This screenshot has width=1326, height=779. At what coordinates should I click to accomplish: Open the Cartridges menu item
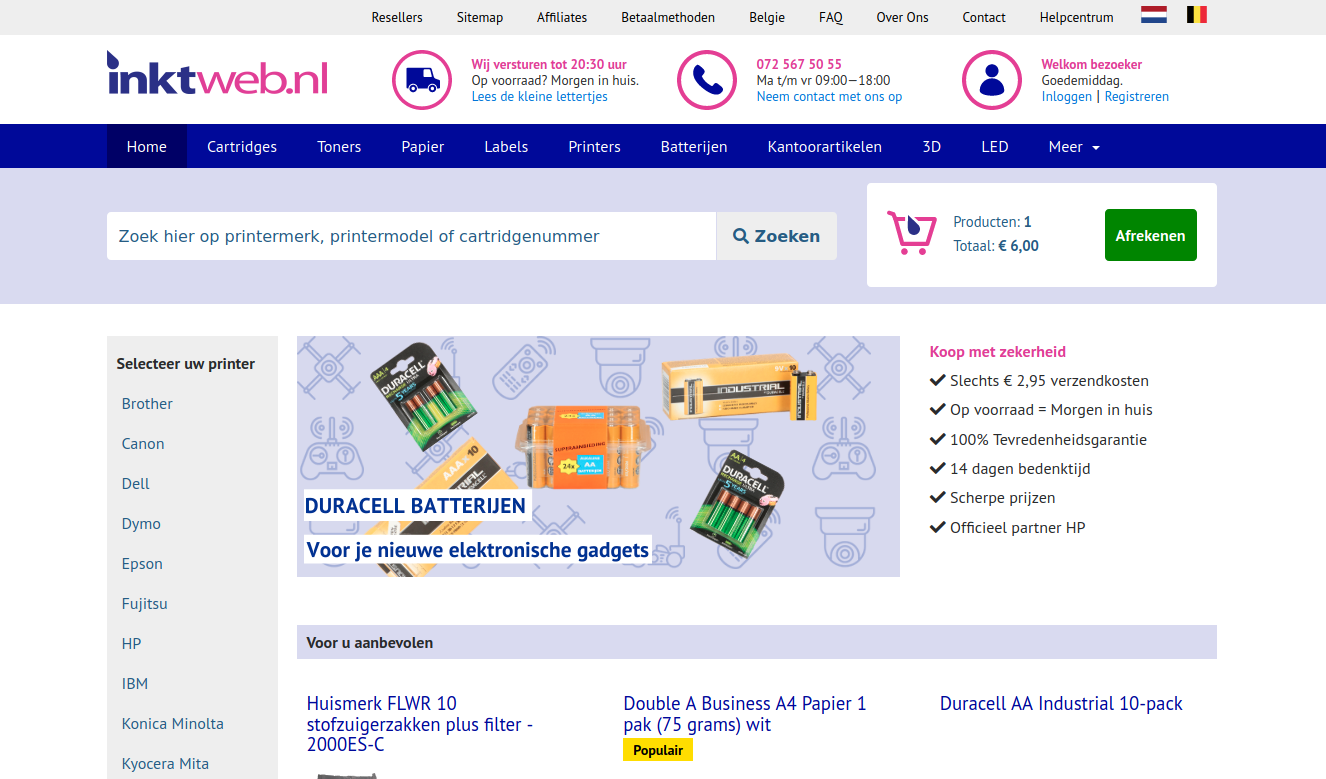[242, 147]
